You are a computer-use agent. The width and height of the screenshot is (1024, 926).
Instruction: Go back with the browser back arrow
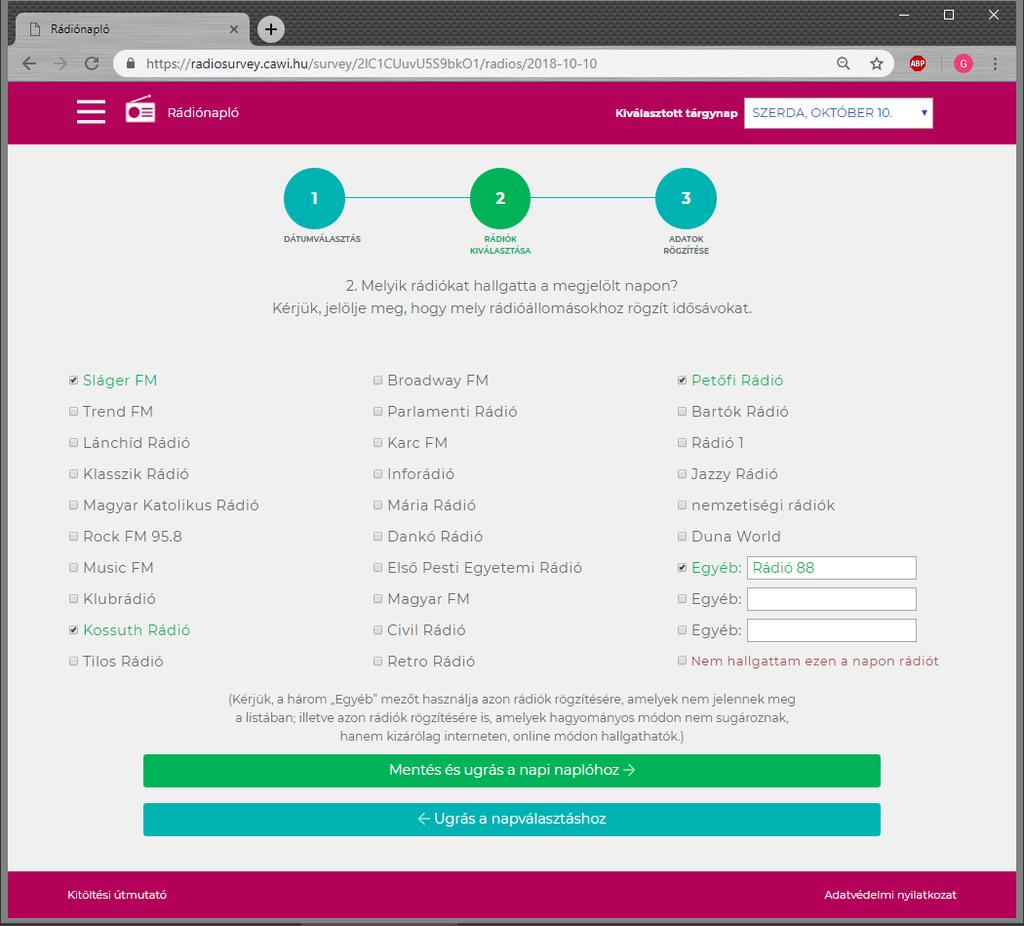(29, 63)
